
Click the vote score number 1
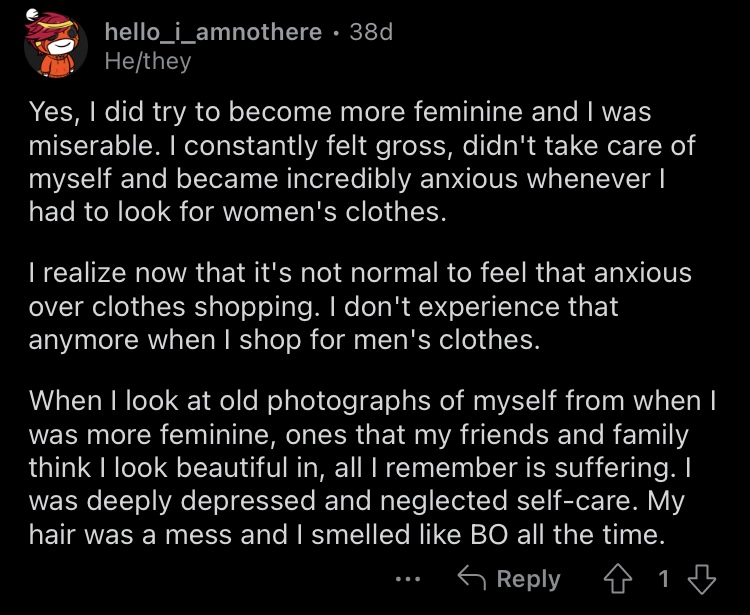click(663, 579)
